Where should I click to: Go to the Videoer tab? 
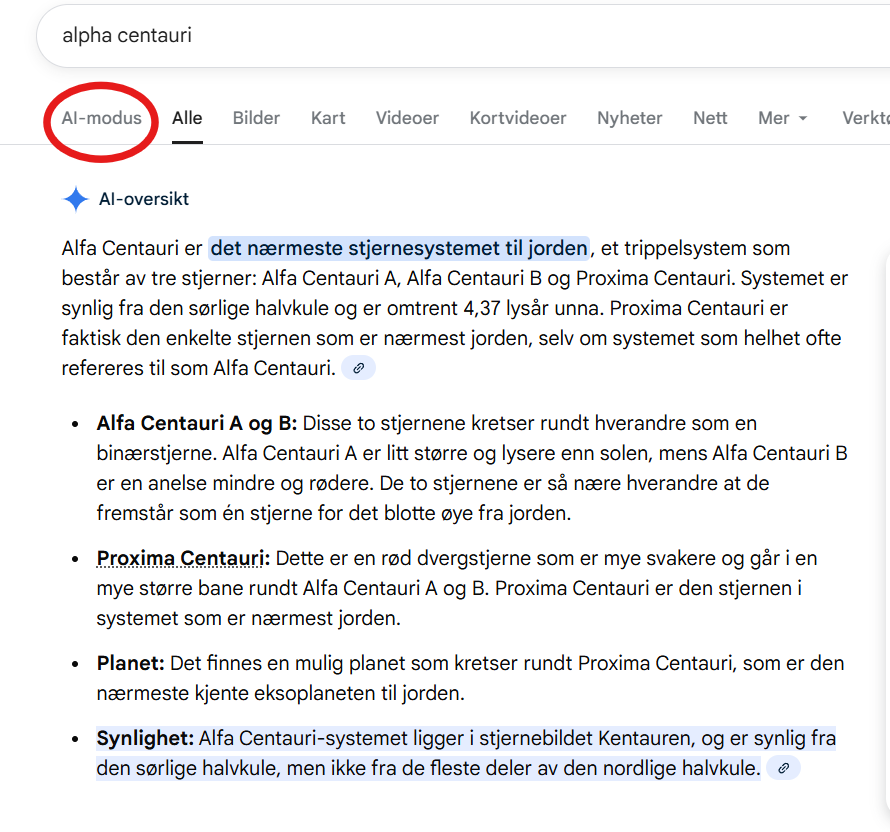click(x=407, y=118)
